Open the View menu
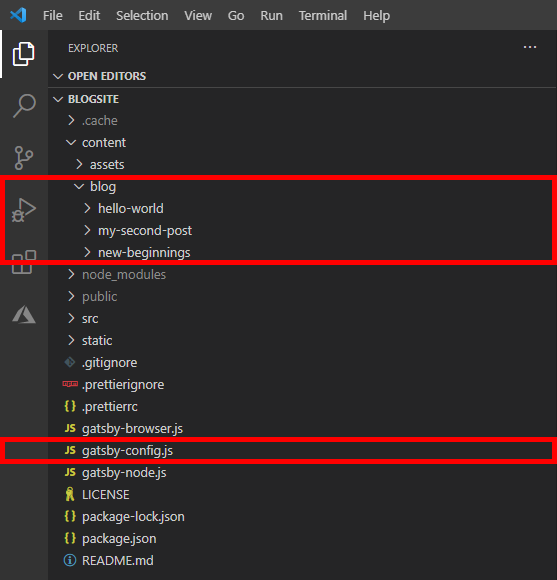 198,16
